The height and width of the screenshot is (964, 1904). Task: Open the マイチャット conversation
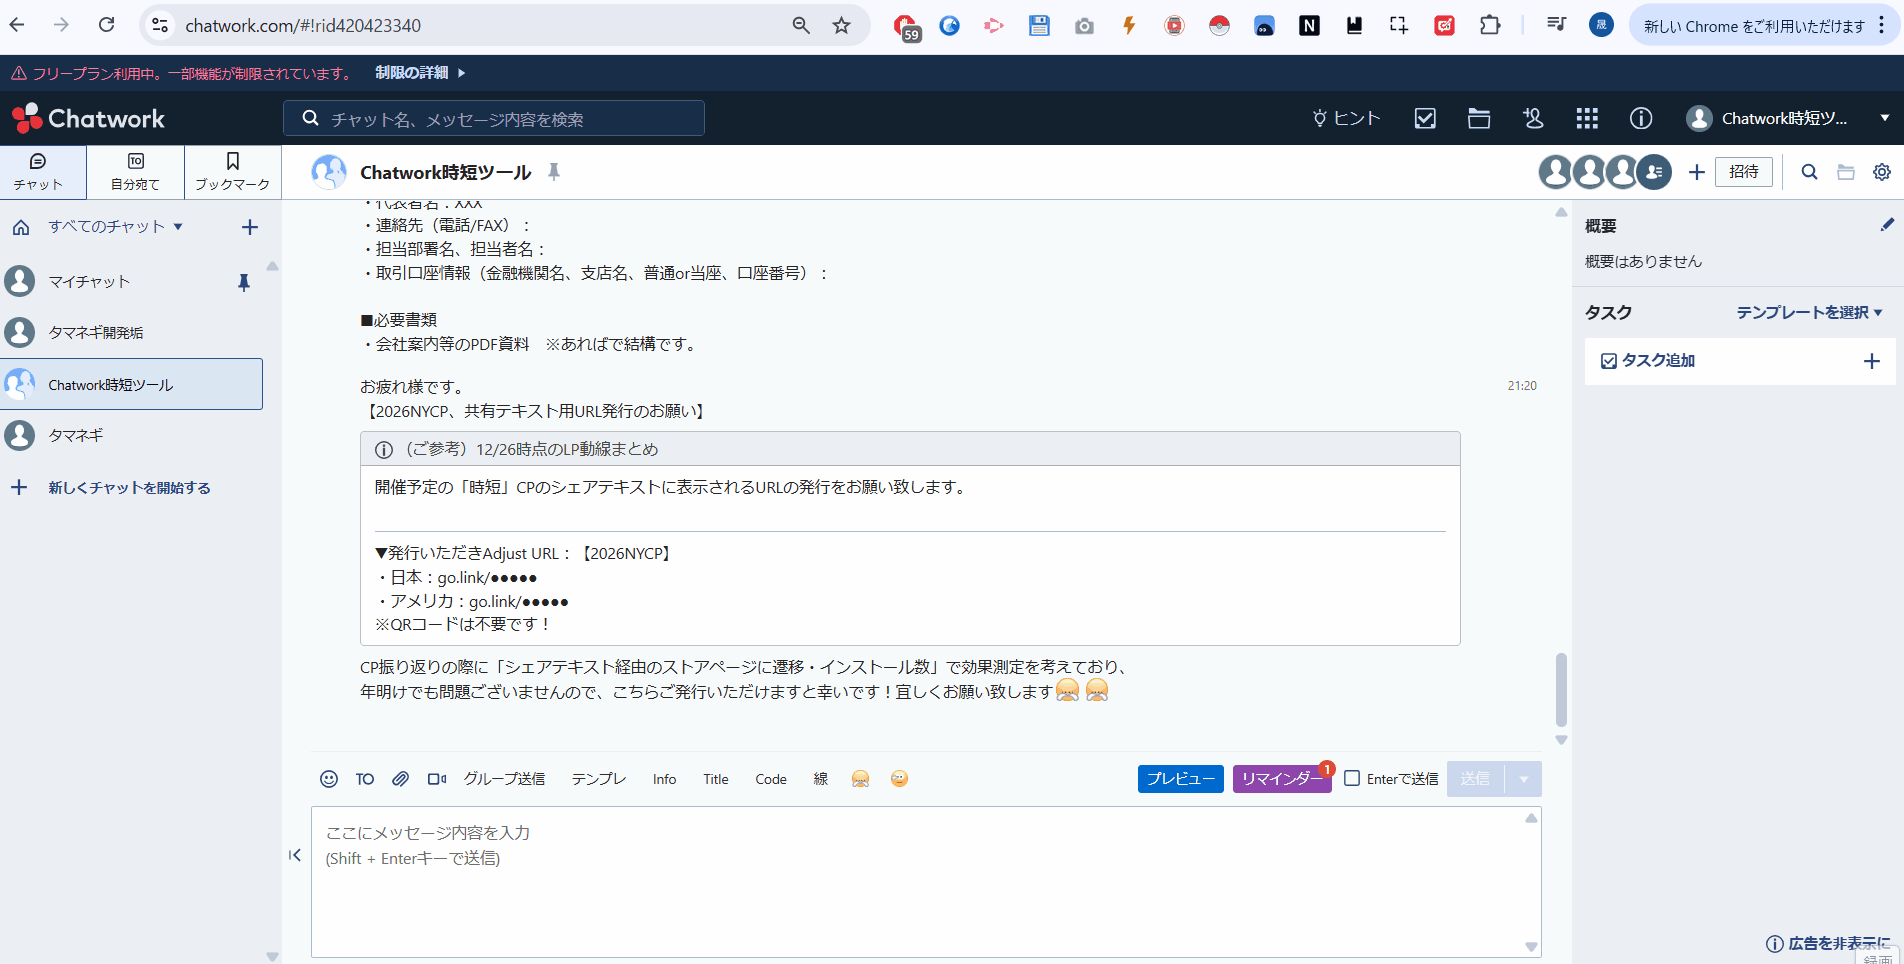coord(131,282)
